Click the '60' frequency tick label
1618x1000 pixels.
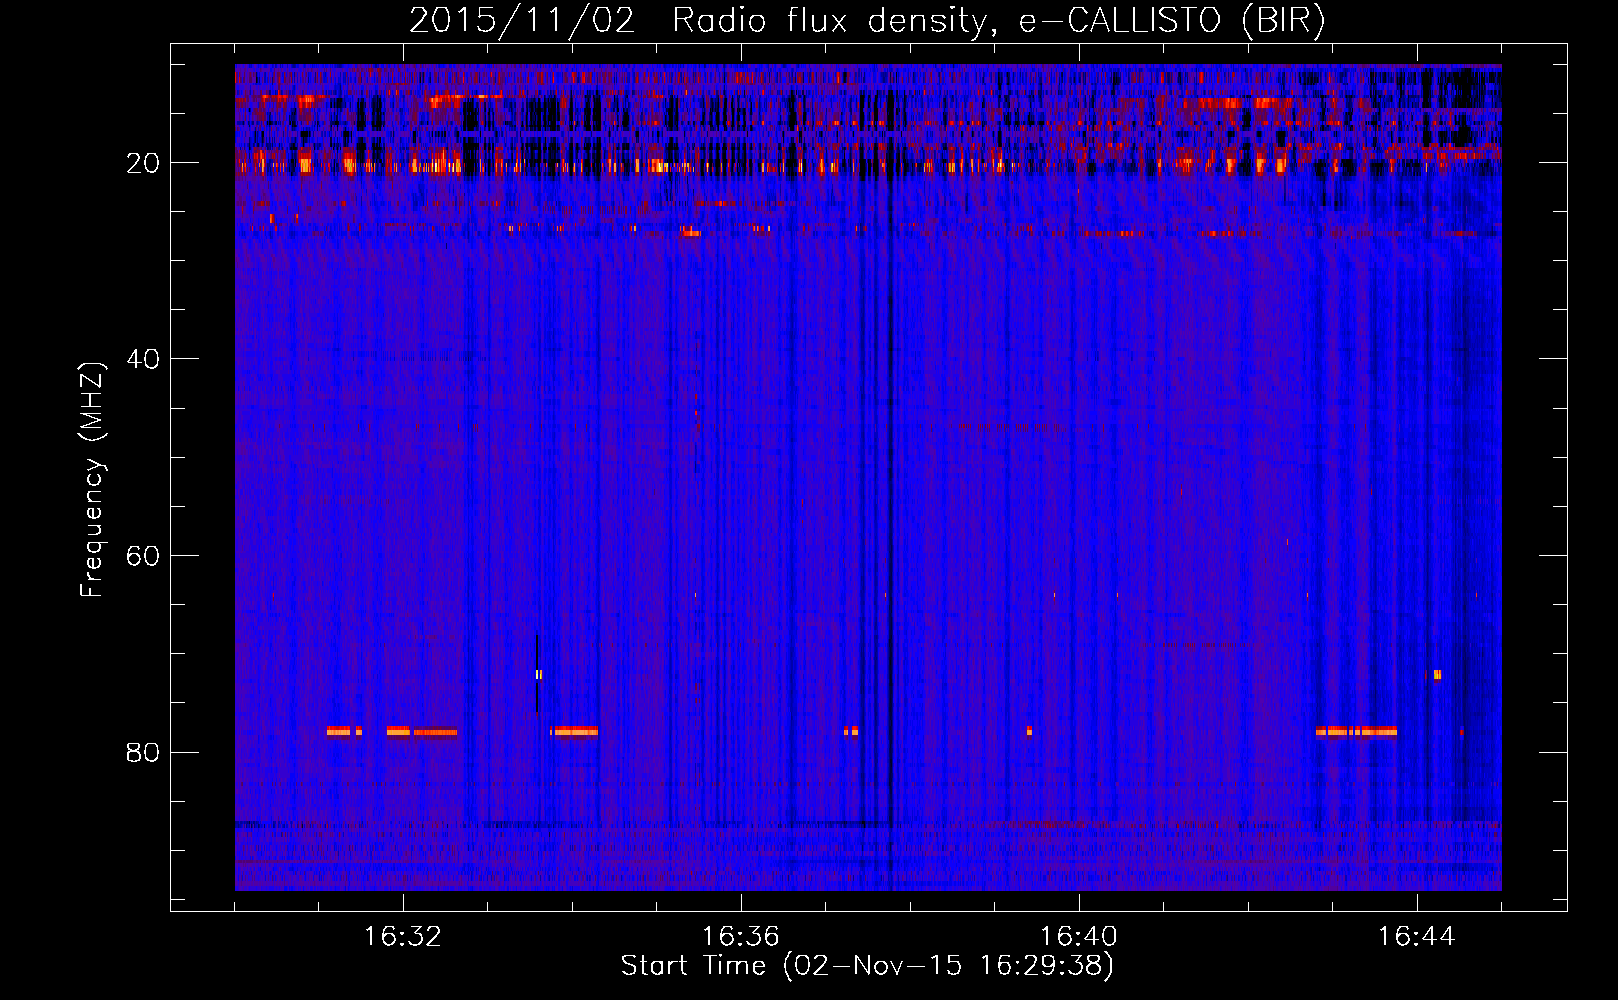tap(143, 556)
